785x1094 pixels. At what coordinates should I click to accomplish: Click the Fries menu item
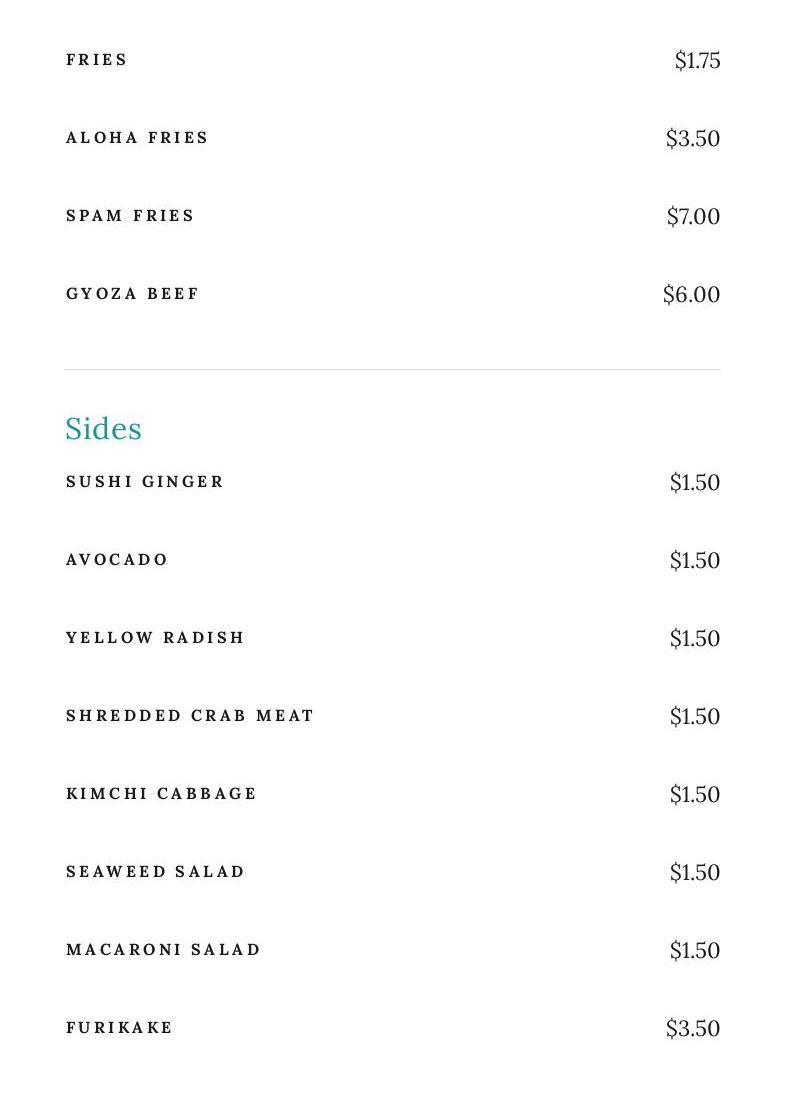pos(97,60)
